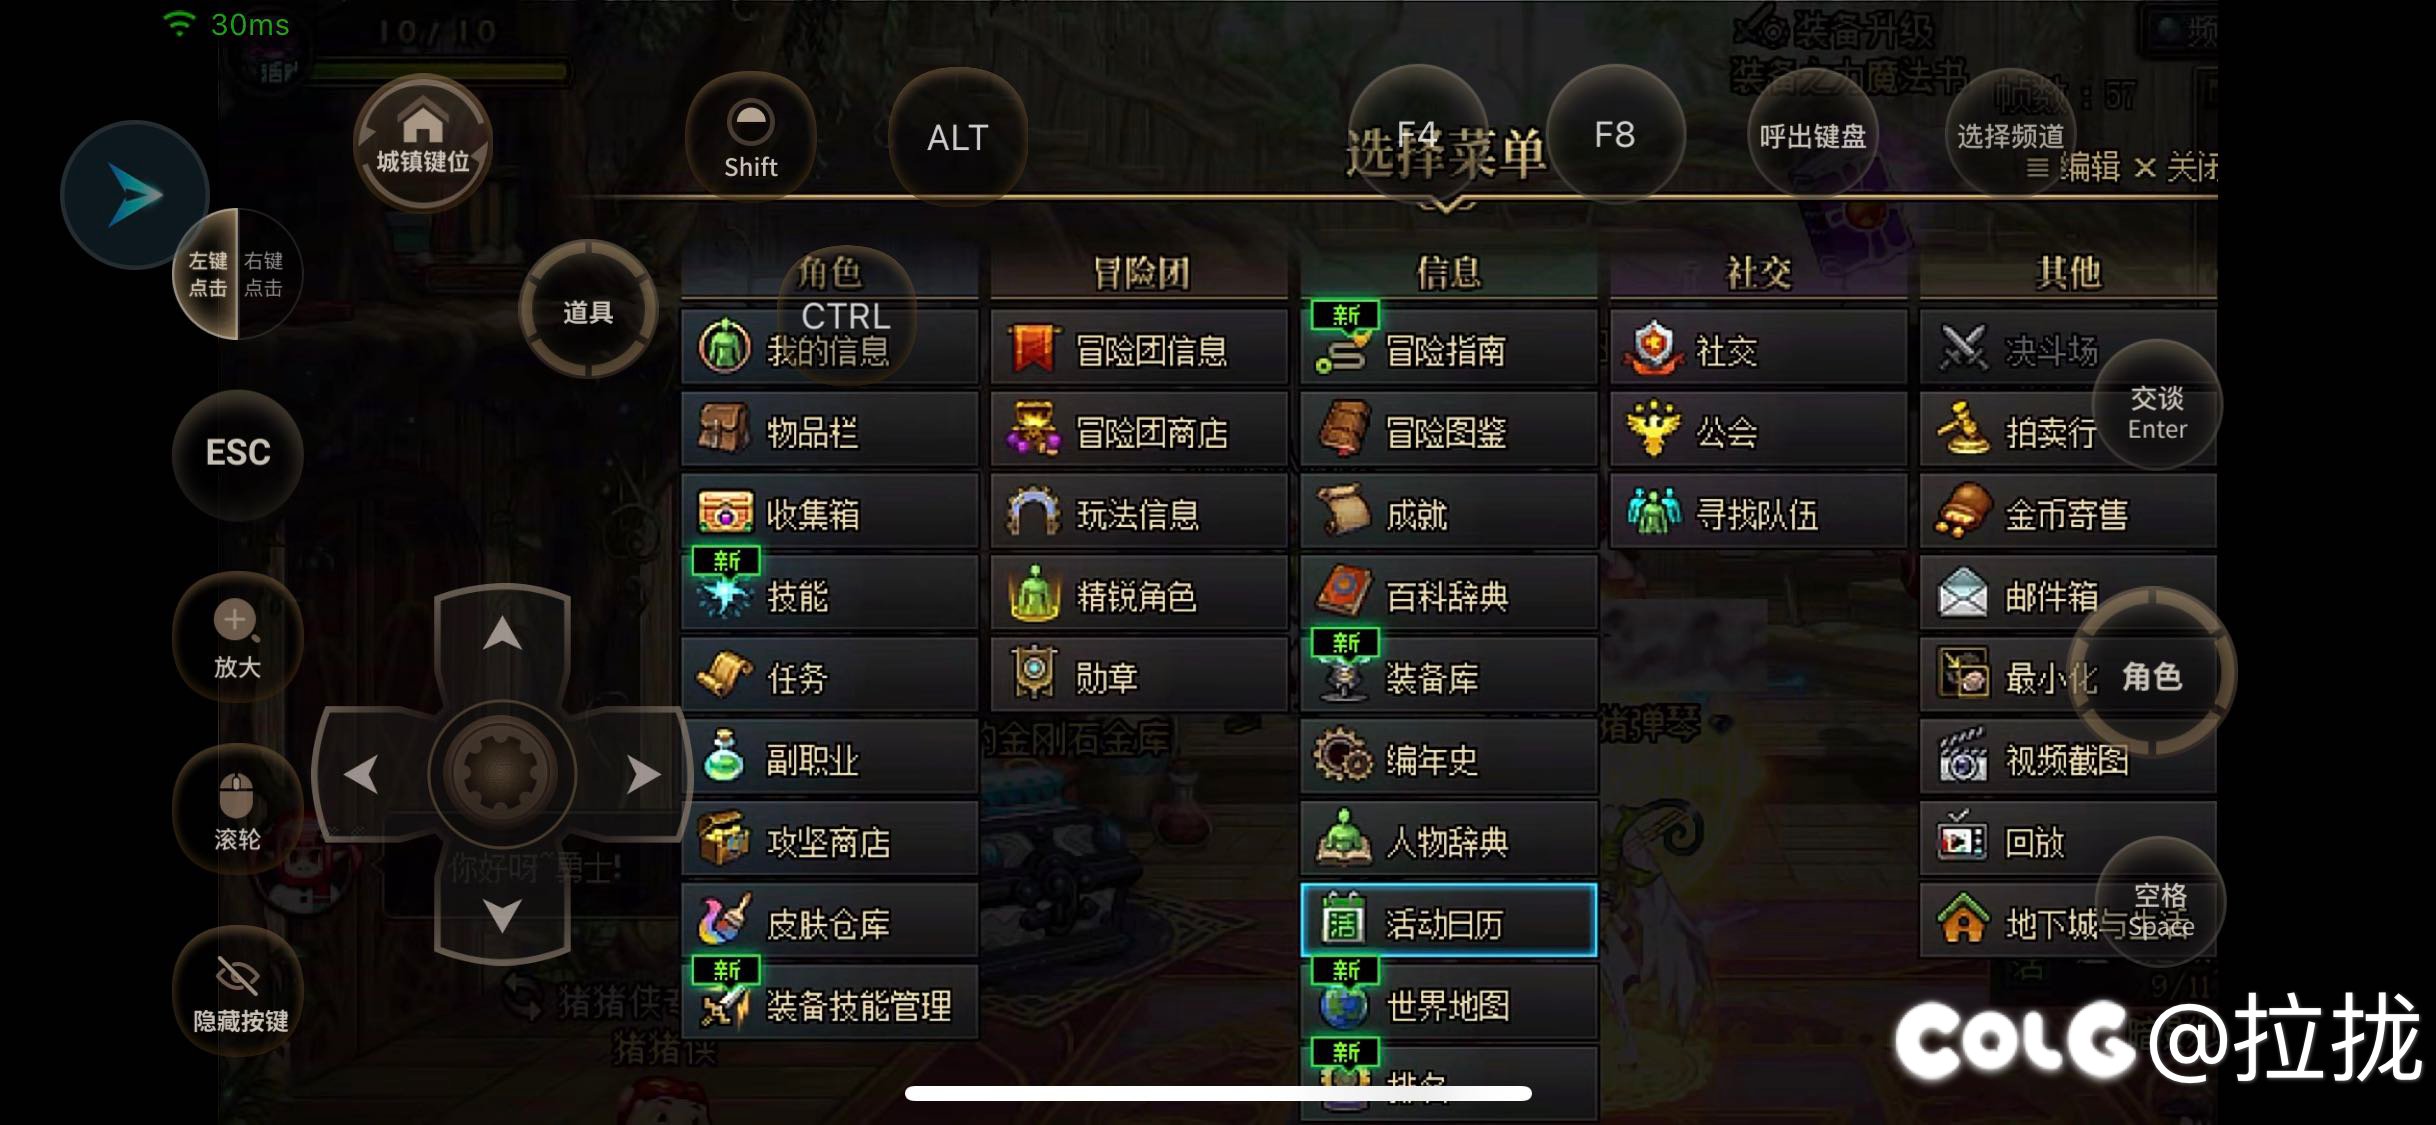Open the 公会 guild emblem icon
This screenshot has width=2436, height=1125.
coord(1654,431)
